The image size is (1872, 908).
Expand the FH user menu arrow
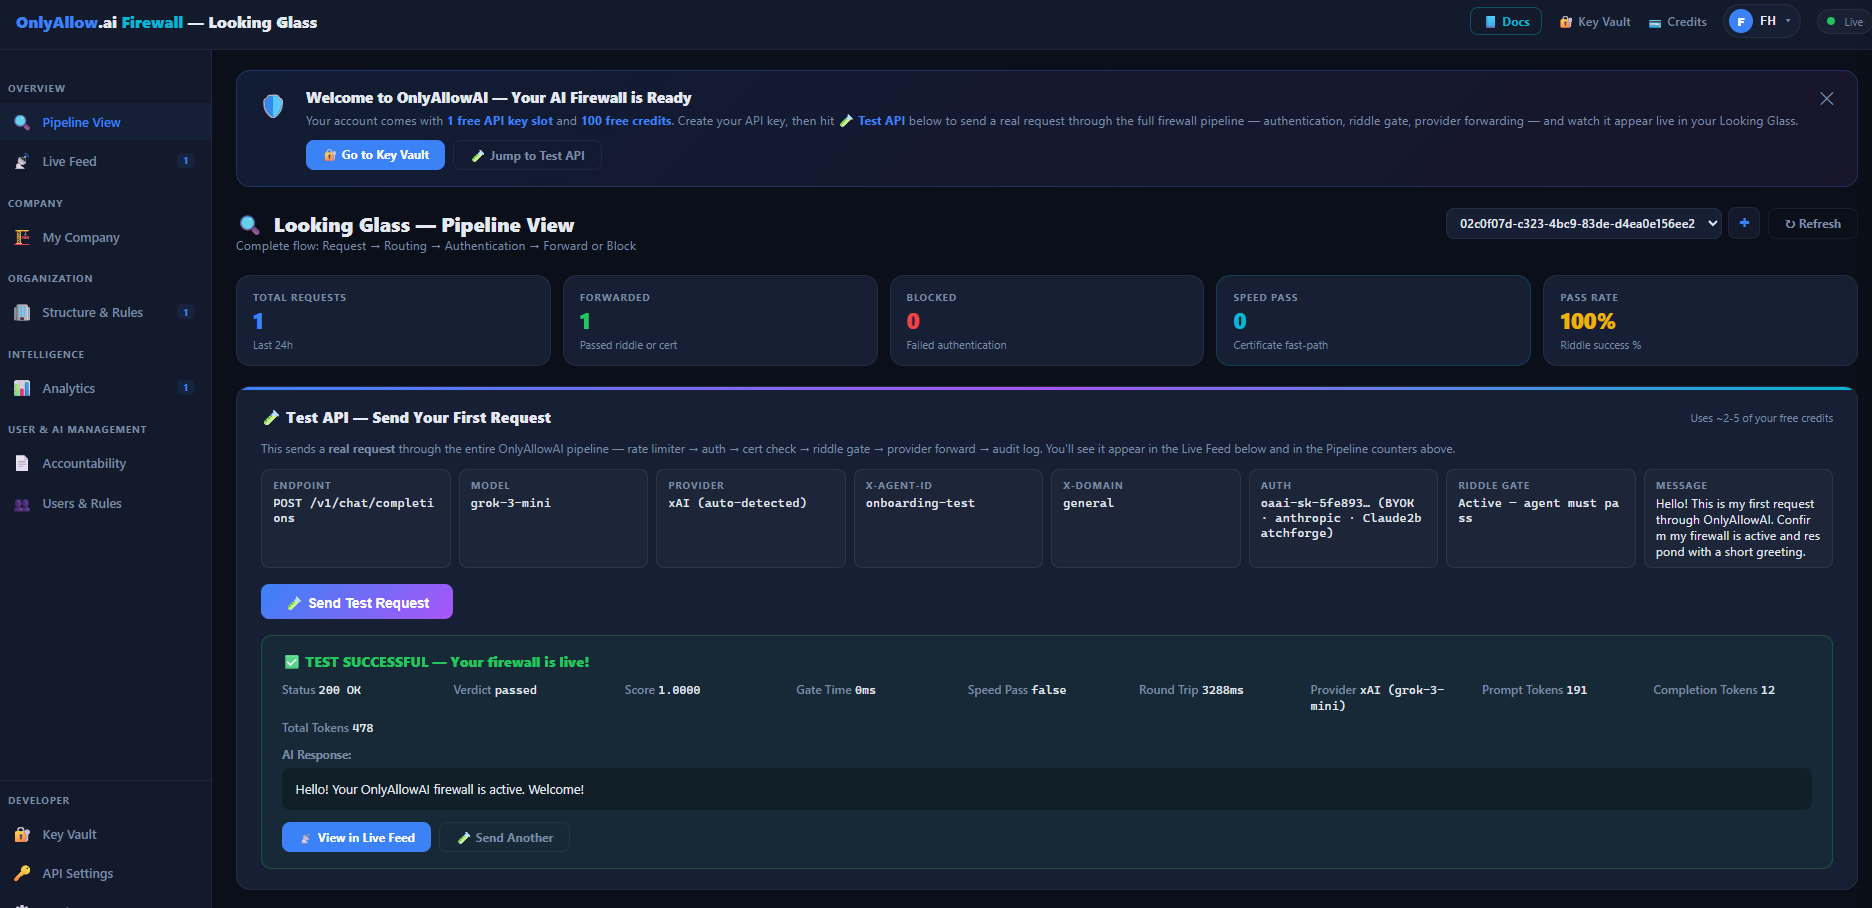(1788, 21)
